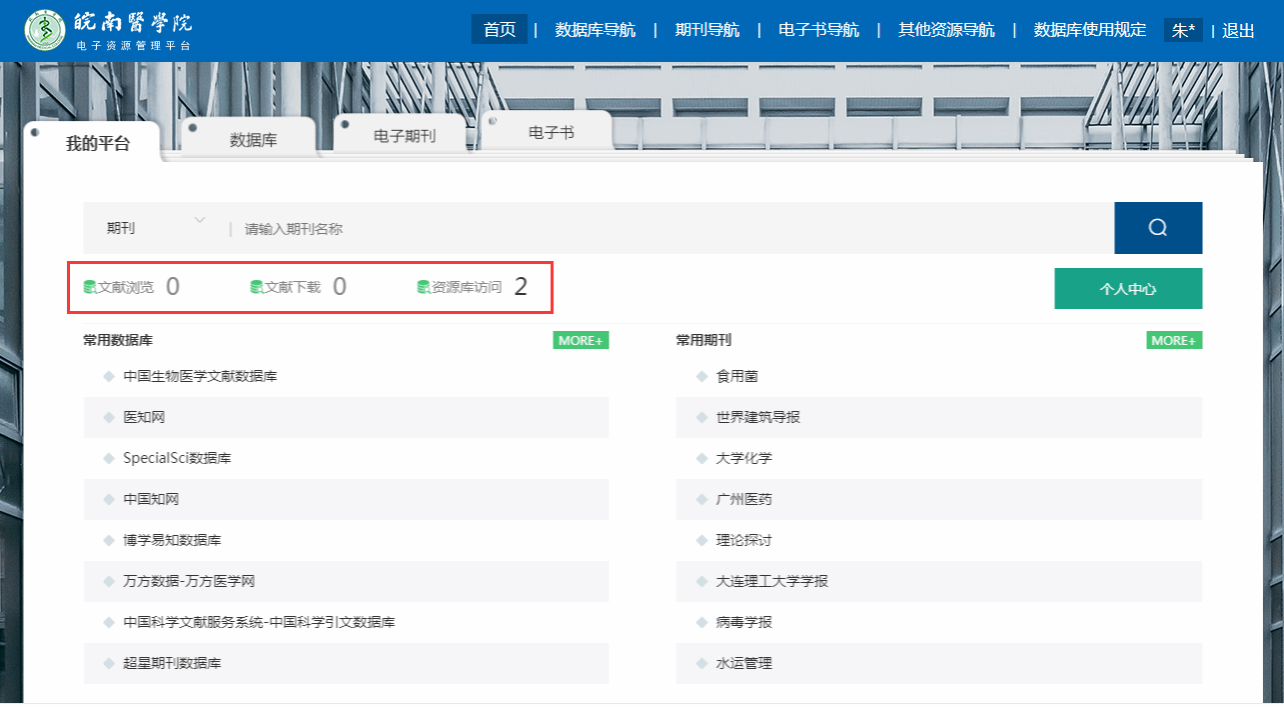Click the 常用期刊 heading
1284x707 pixels.
pos(704,341)
